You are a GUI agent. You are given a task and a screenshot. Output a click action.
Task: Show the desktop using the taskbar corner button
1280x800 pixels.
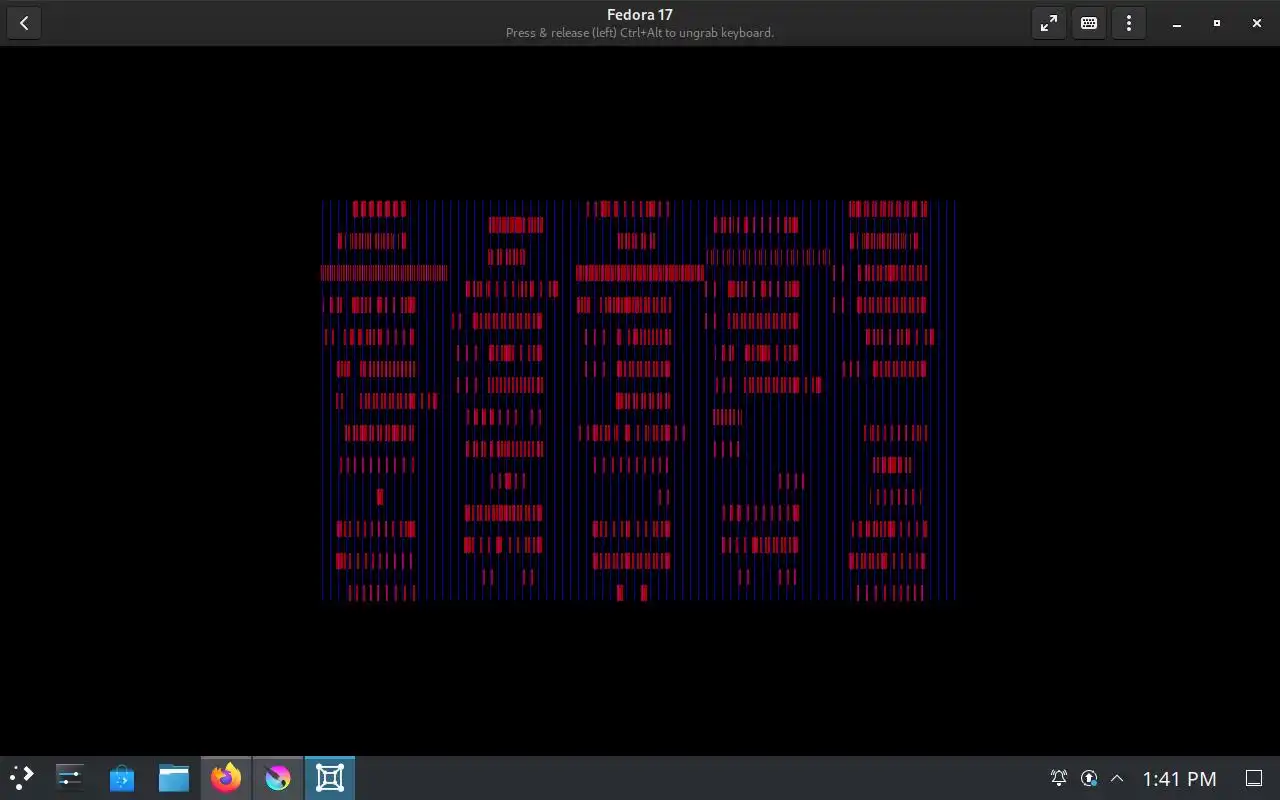1254,778
